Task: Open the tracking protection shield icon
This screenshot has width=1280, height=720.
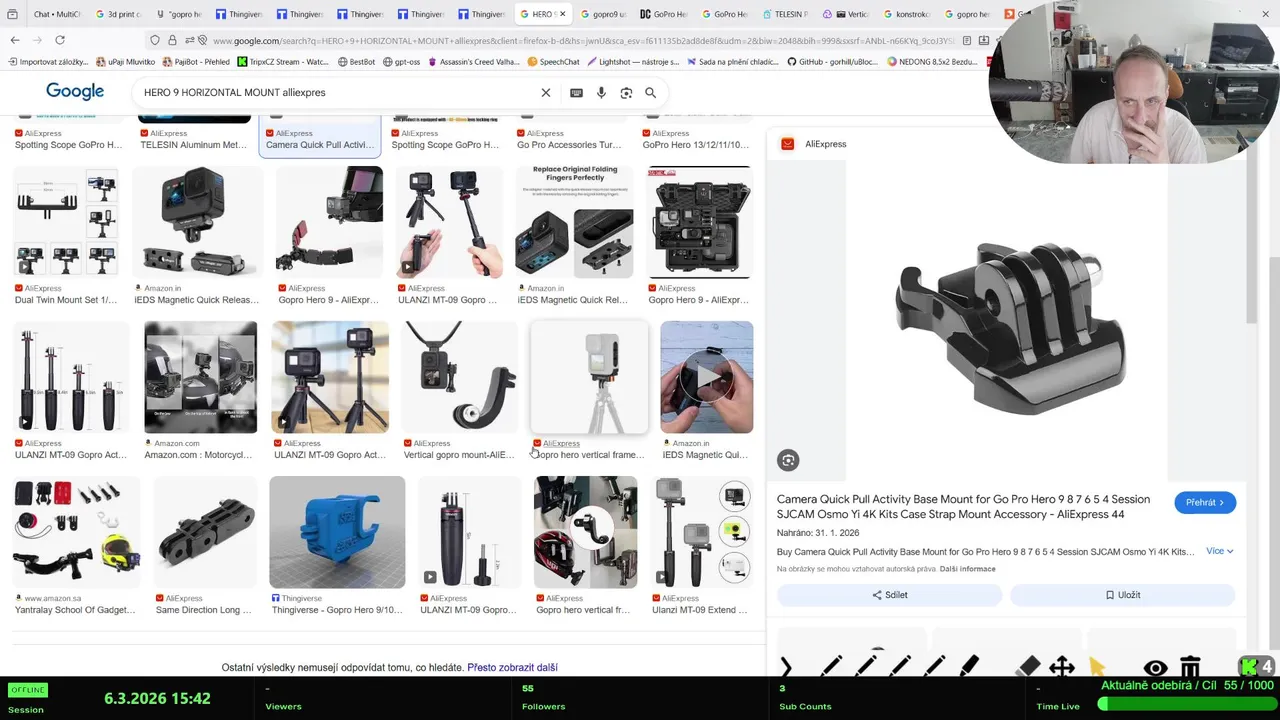Action: (154, 40)
